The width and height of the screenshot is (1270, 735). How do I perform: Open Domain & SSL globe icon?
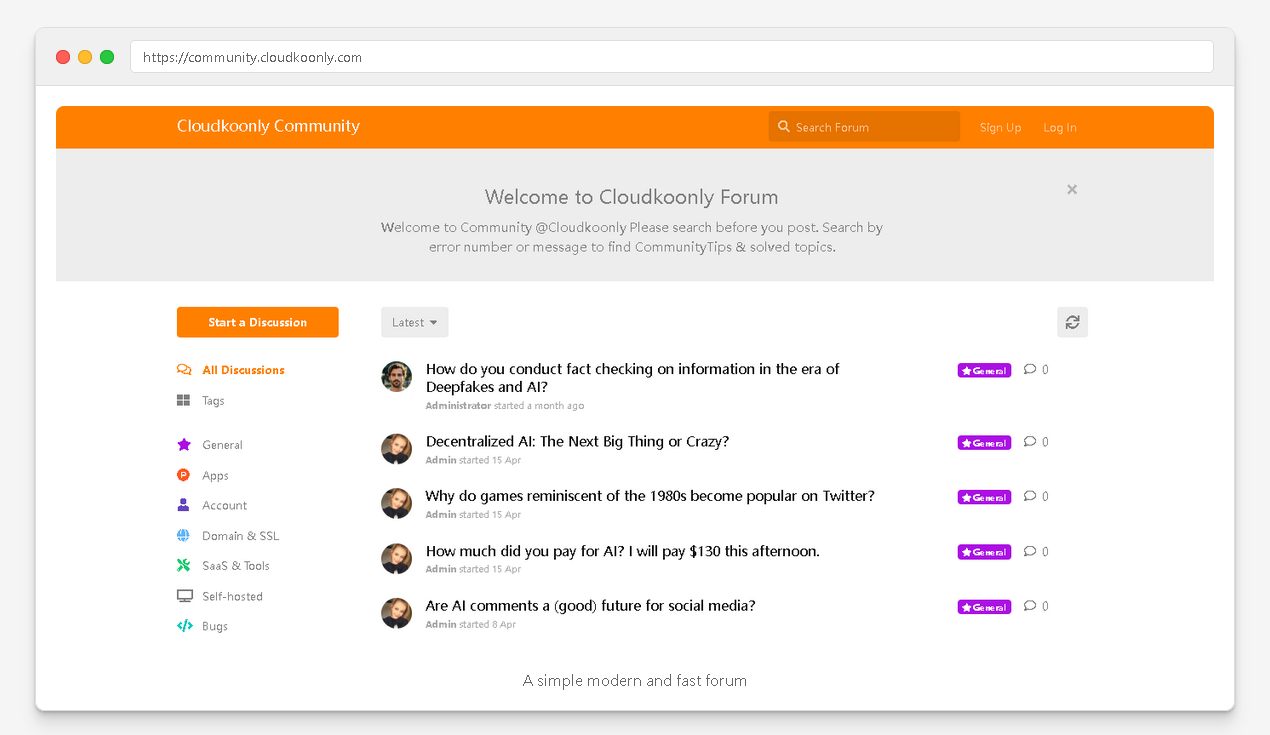(184, 535)
